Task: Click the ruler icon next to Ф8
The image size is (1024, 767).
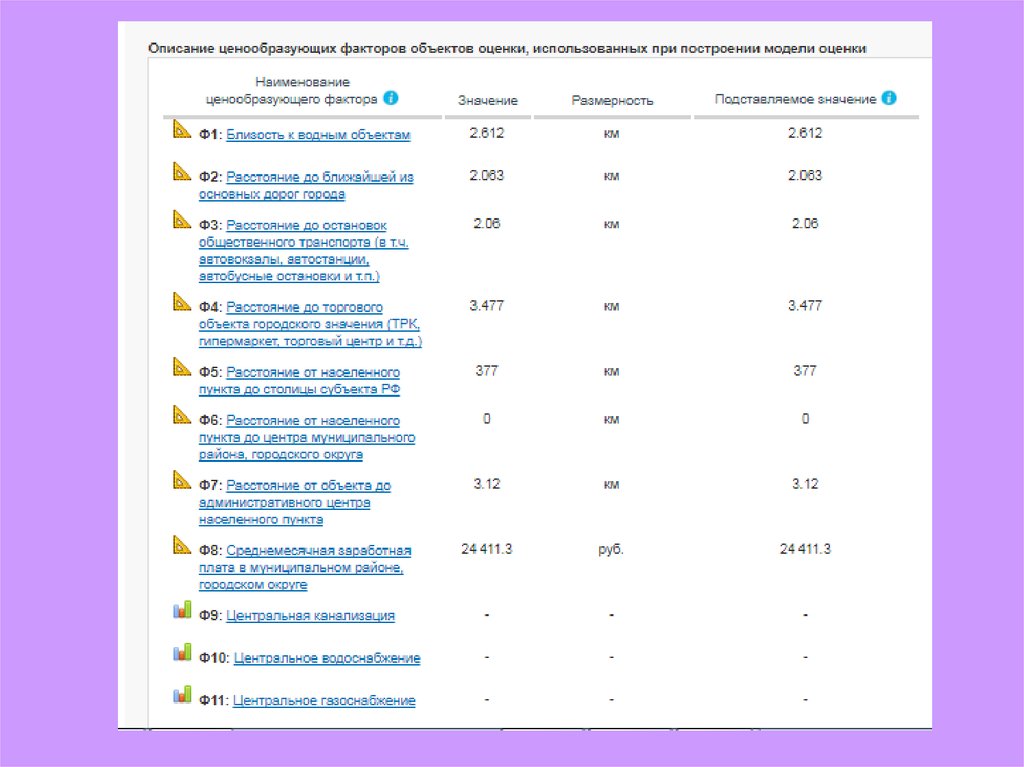Action: click(x=181, y=546)
